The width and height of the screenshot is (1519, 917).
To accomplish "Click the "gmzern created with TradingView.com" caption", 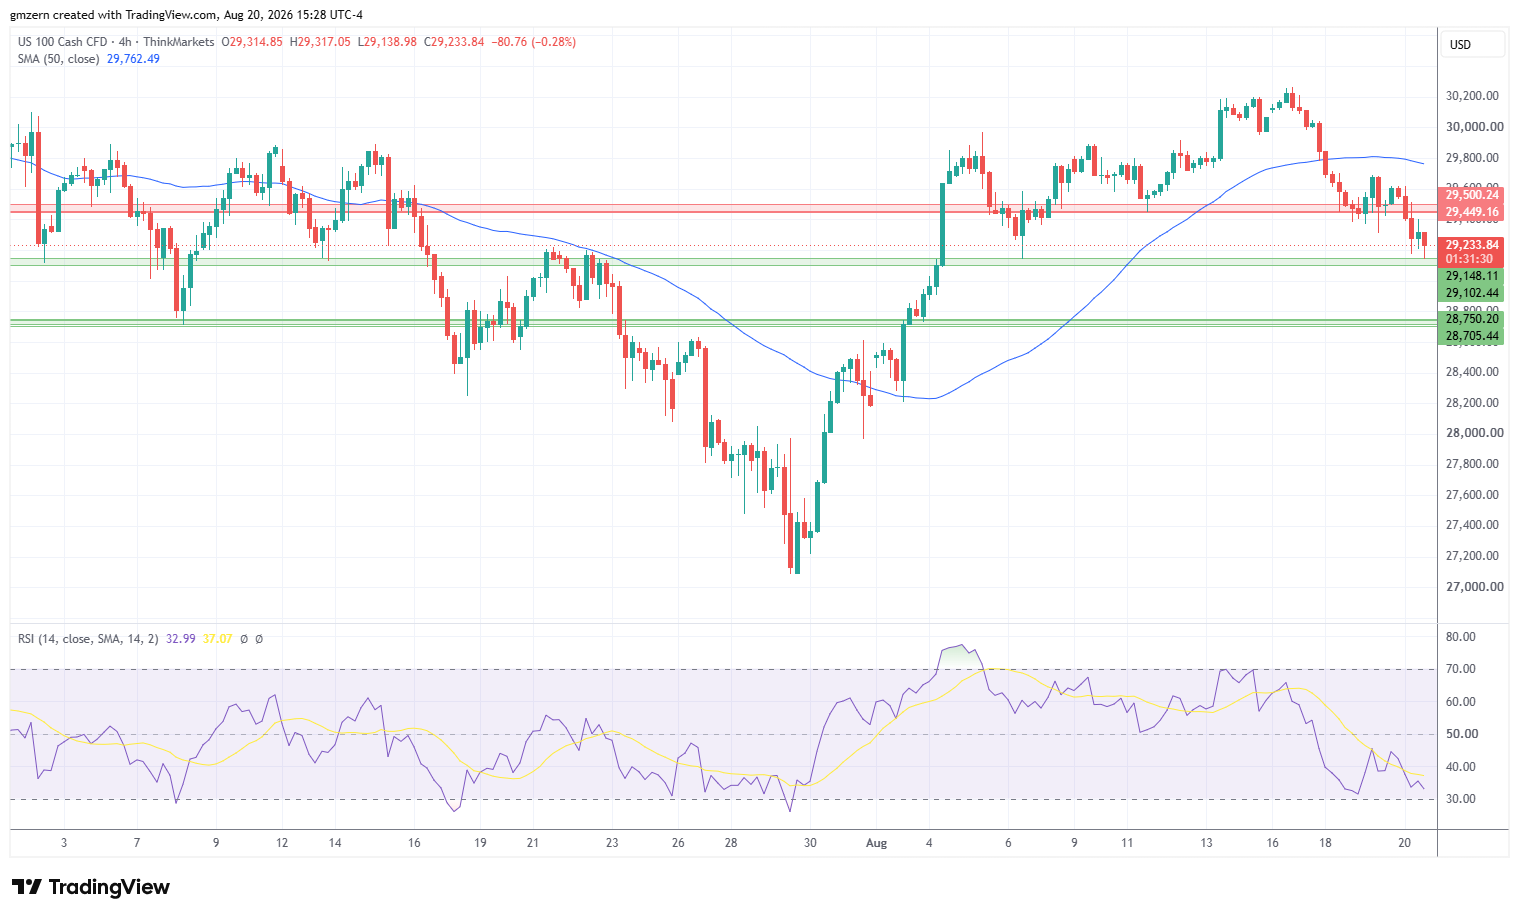I will click(x=114, y=15).
